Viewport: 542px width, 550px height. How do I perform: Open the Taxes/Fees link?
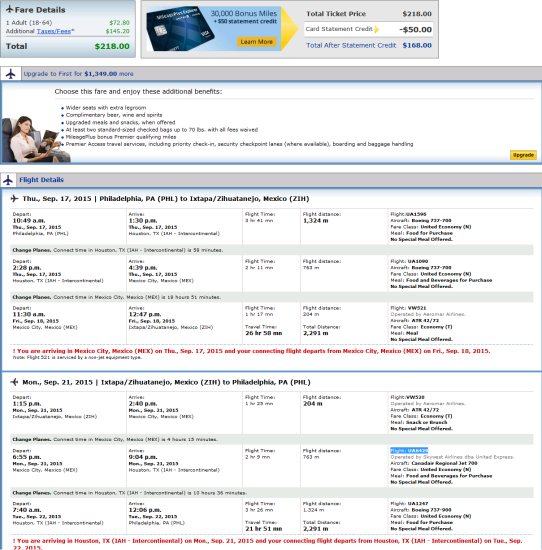point(54,31)
